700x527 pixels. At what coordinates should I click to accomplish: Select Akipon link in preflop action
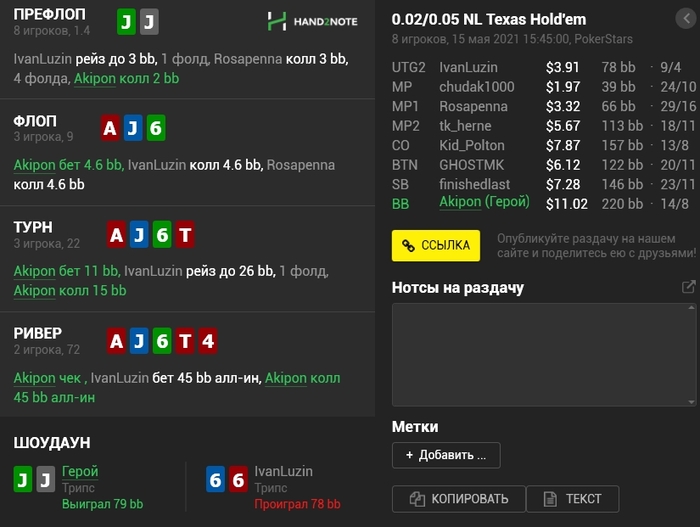(x=95, y=79)
